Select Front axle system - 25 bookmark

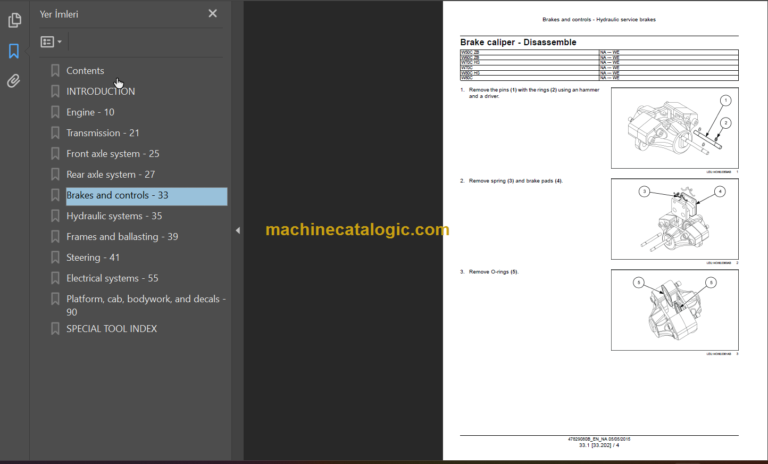click(x=113, y=153)
